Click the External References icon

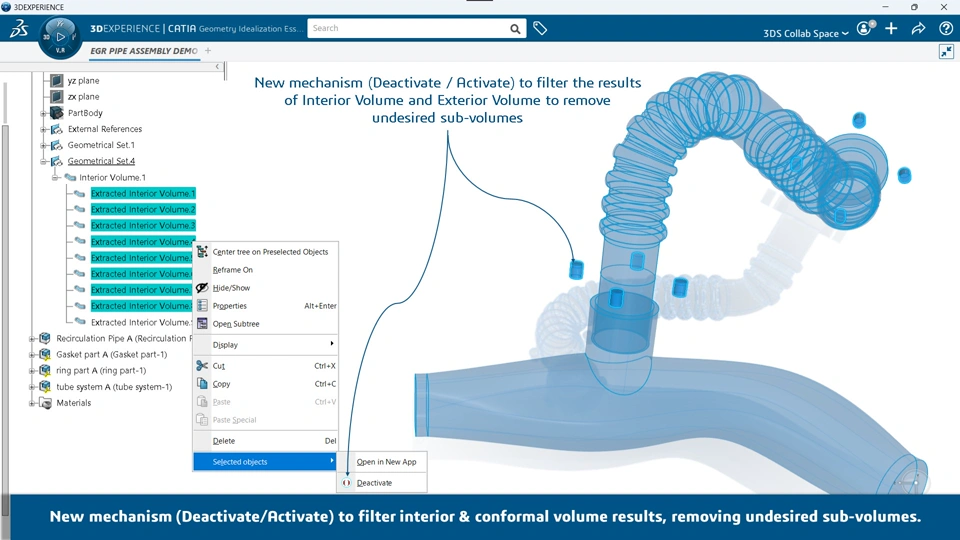[x=56, y=129]
